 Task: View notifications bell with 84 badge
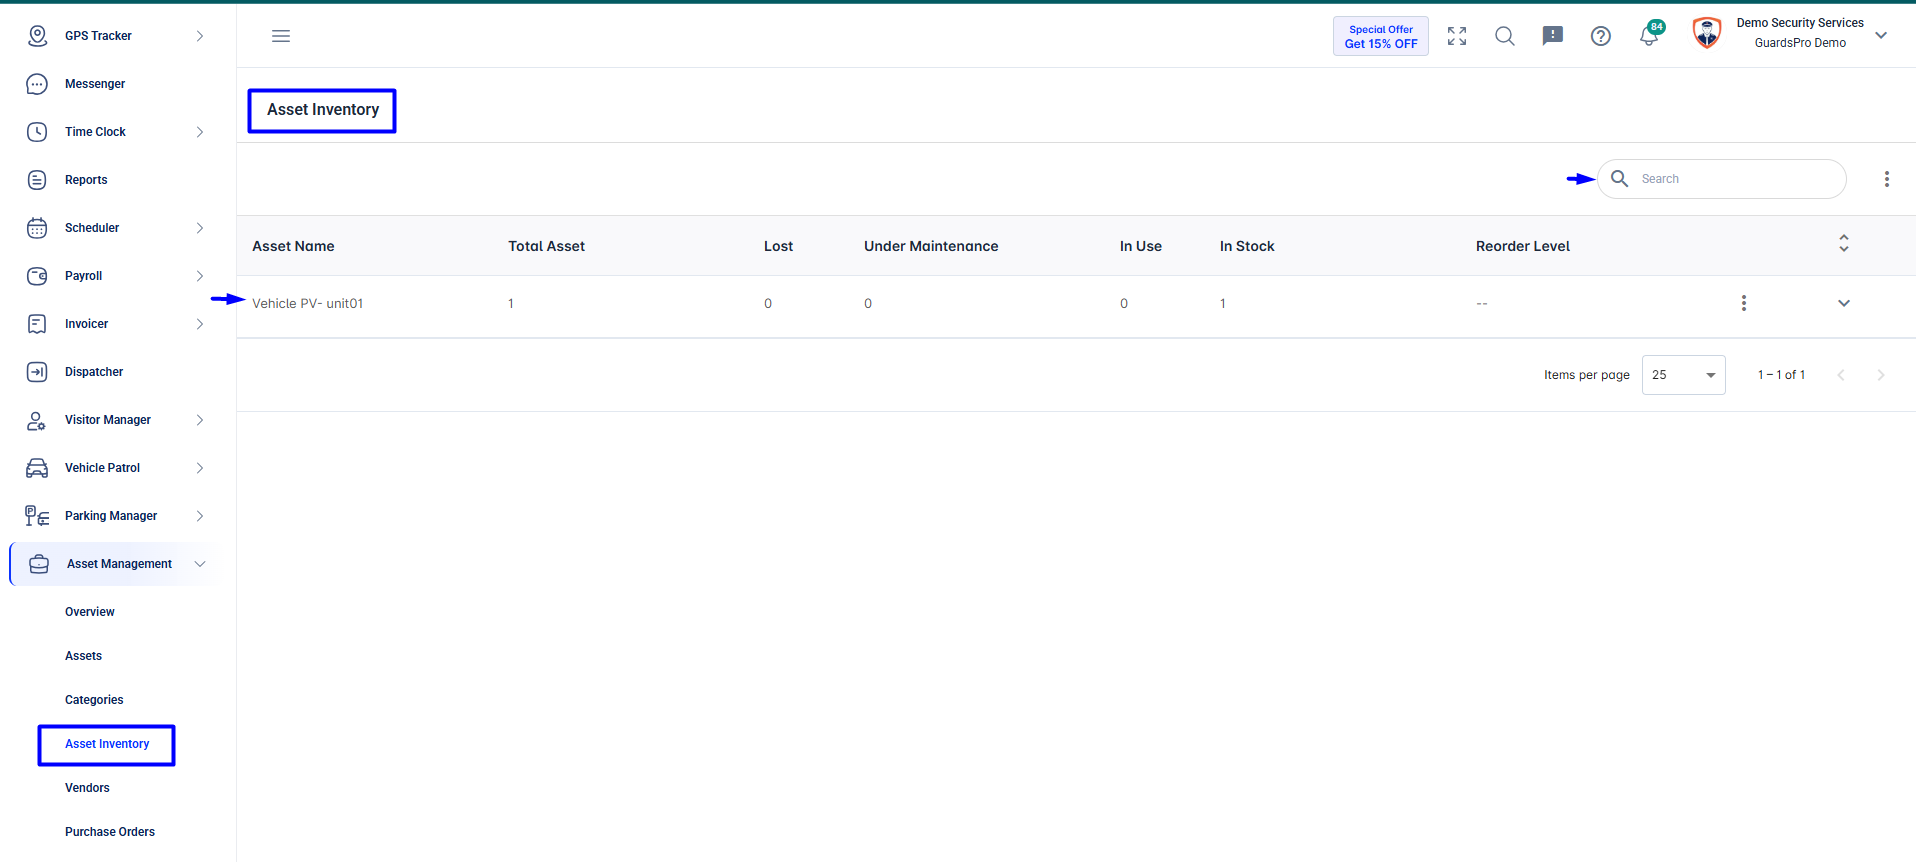click(x=1650, y=35)
